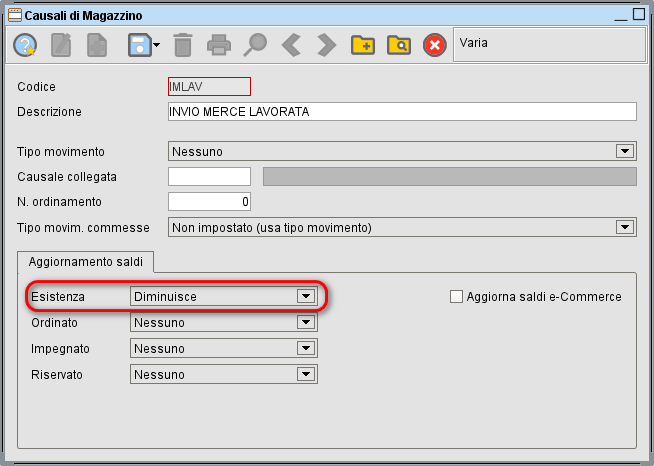Expand the Tipo movim. commesse dropdown
Screen dimensions: 654x466
625,228
